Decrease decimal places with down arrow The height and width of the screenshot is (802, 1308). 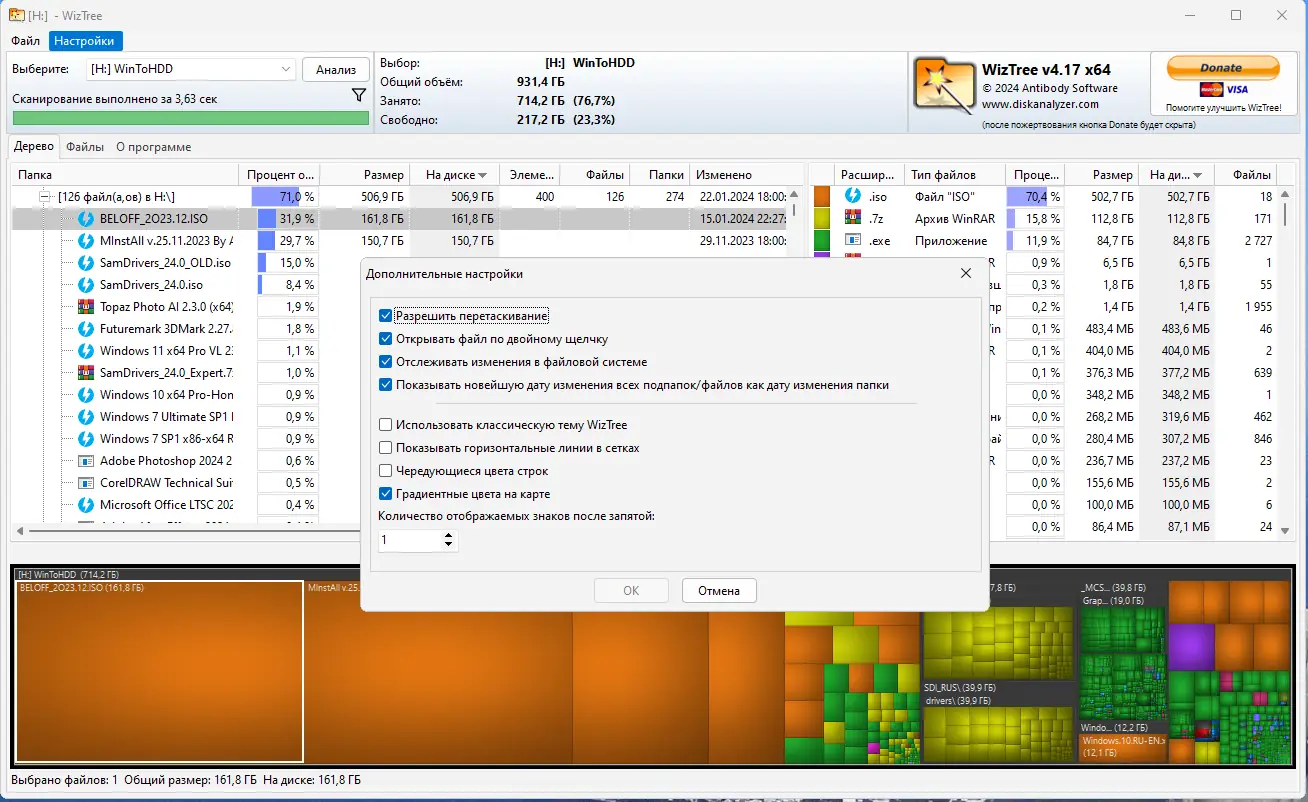[448, 545]
